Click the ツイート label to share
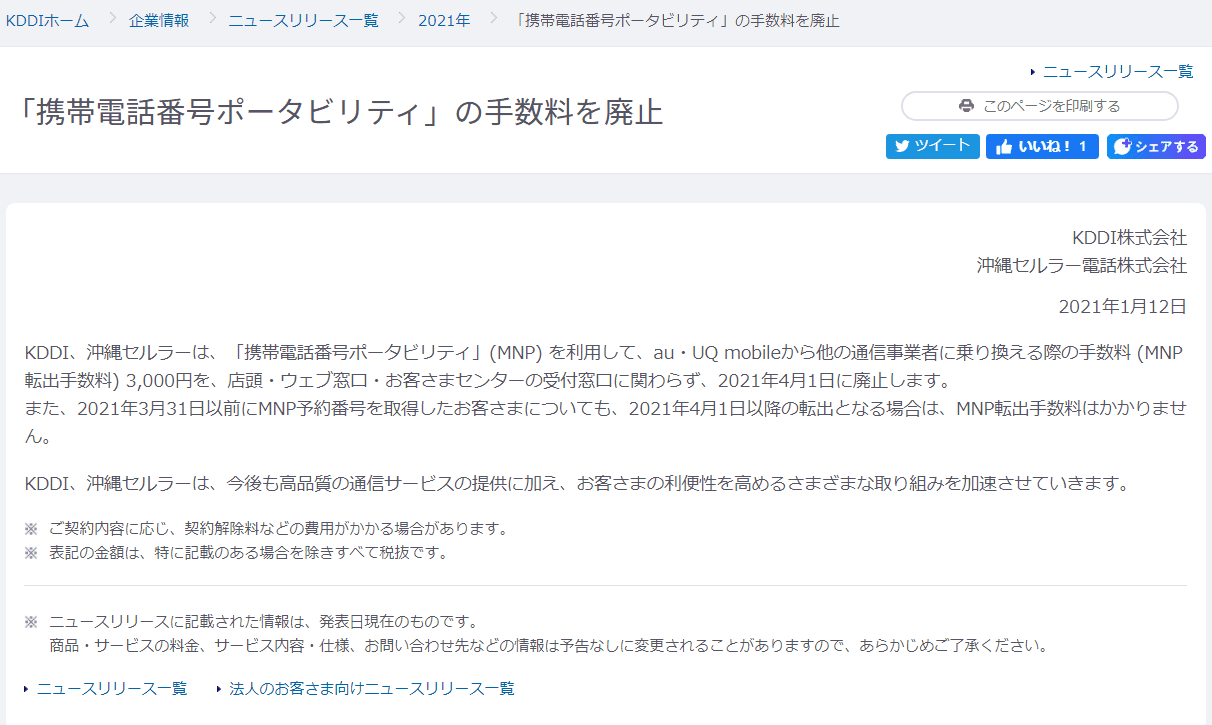1212x725 pixels. click(942, 146)
